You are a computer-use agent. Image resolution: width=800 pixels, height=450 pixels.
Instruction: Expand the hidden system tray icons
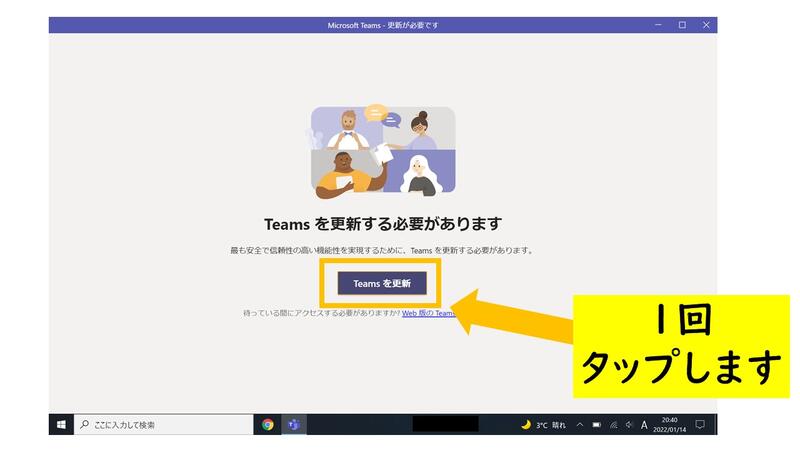click(579, 424)
